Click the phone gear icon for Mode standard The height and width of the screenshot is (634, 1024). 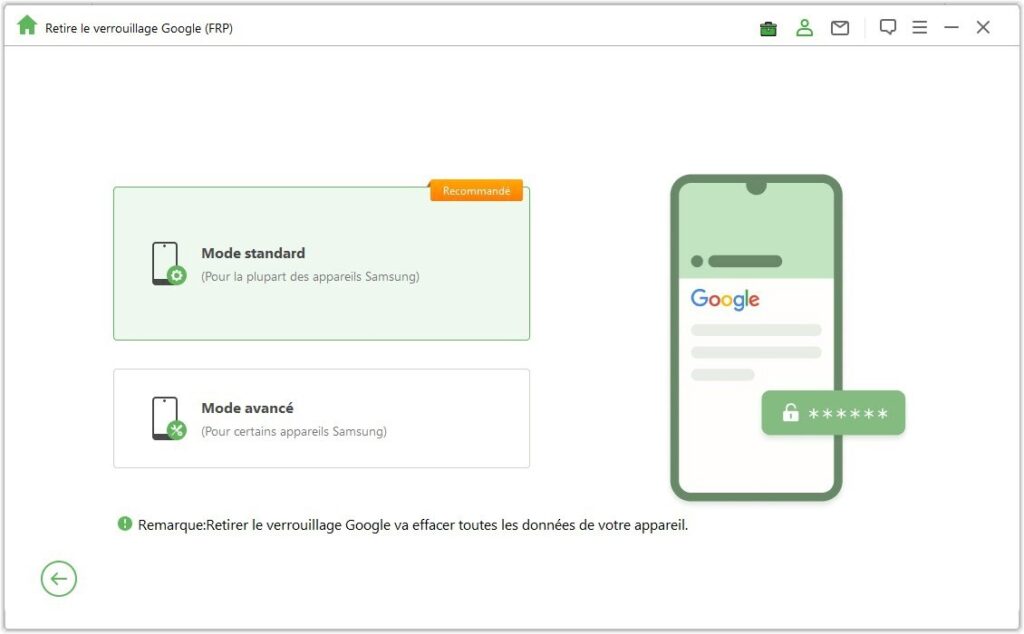(x=168, y=264)
